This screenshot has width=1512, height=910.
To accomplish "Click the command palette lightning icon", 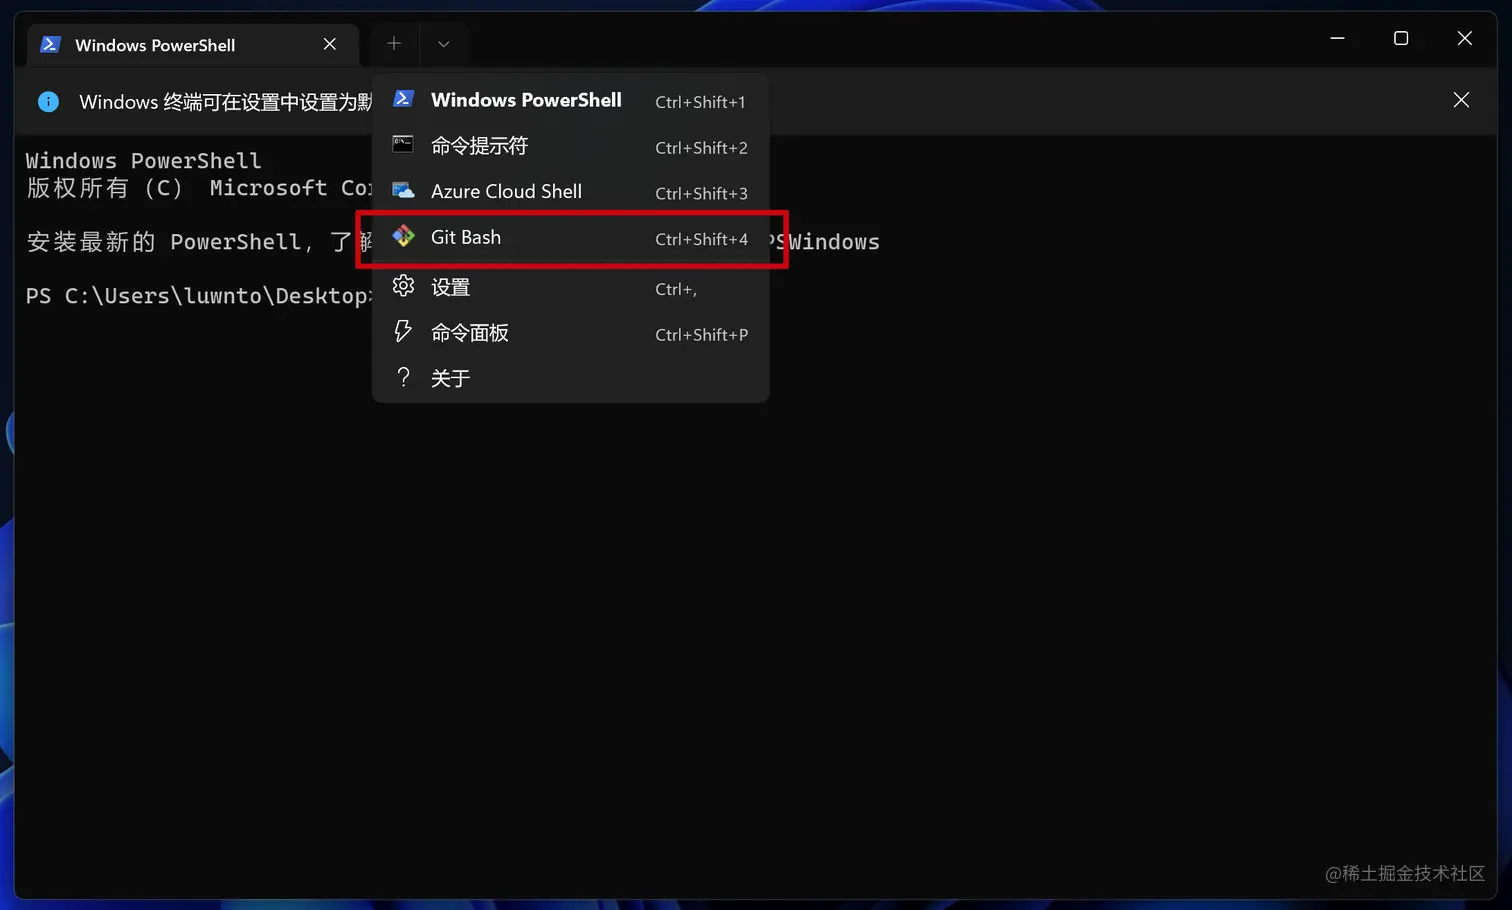I will pos(403,332).
